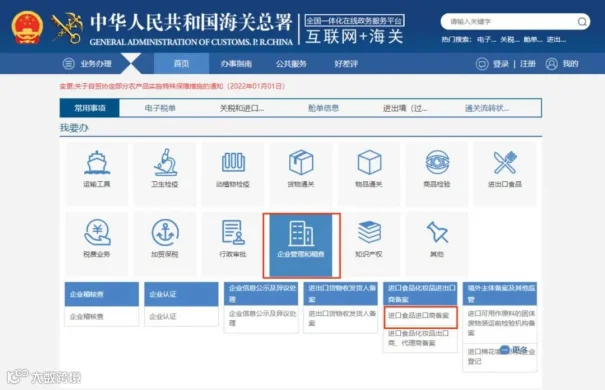Open the 进口食品进口商备案 link

pyautogui.click(x=419, y=316)
